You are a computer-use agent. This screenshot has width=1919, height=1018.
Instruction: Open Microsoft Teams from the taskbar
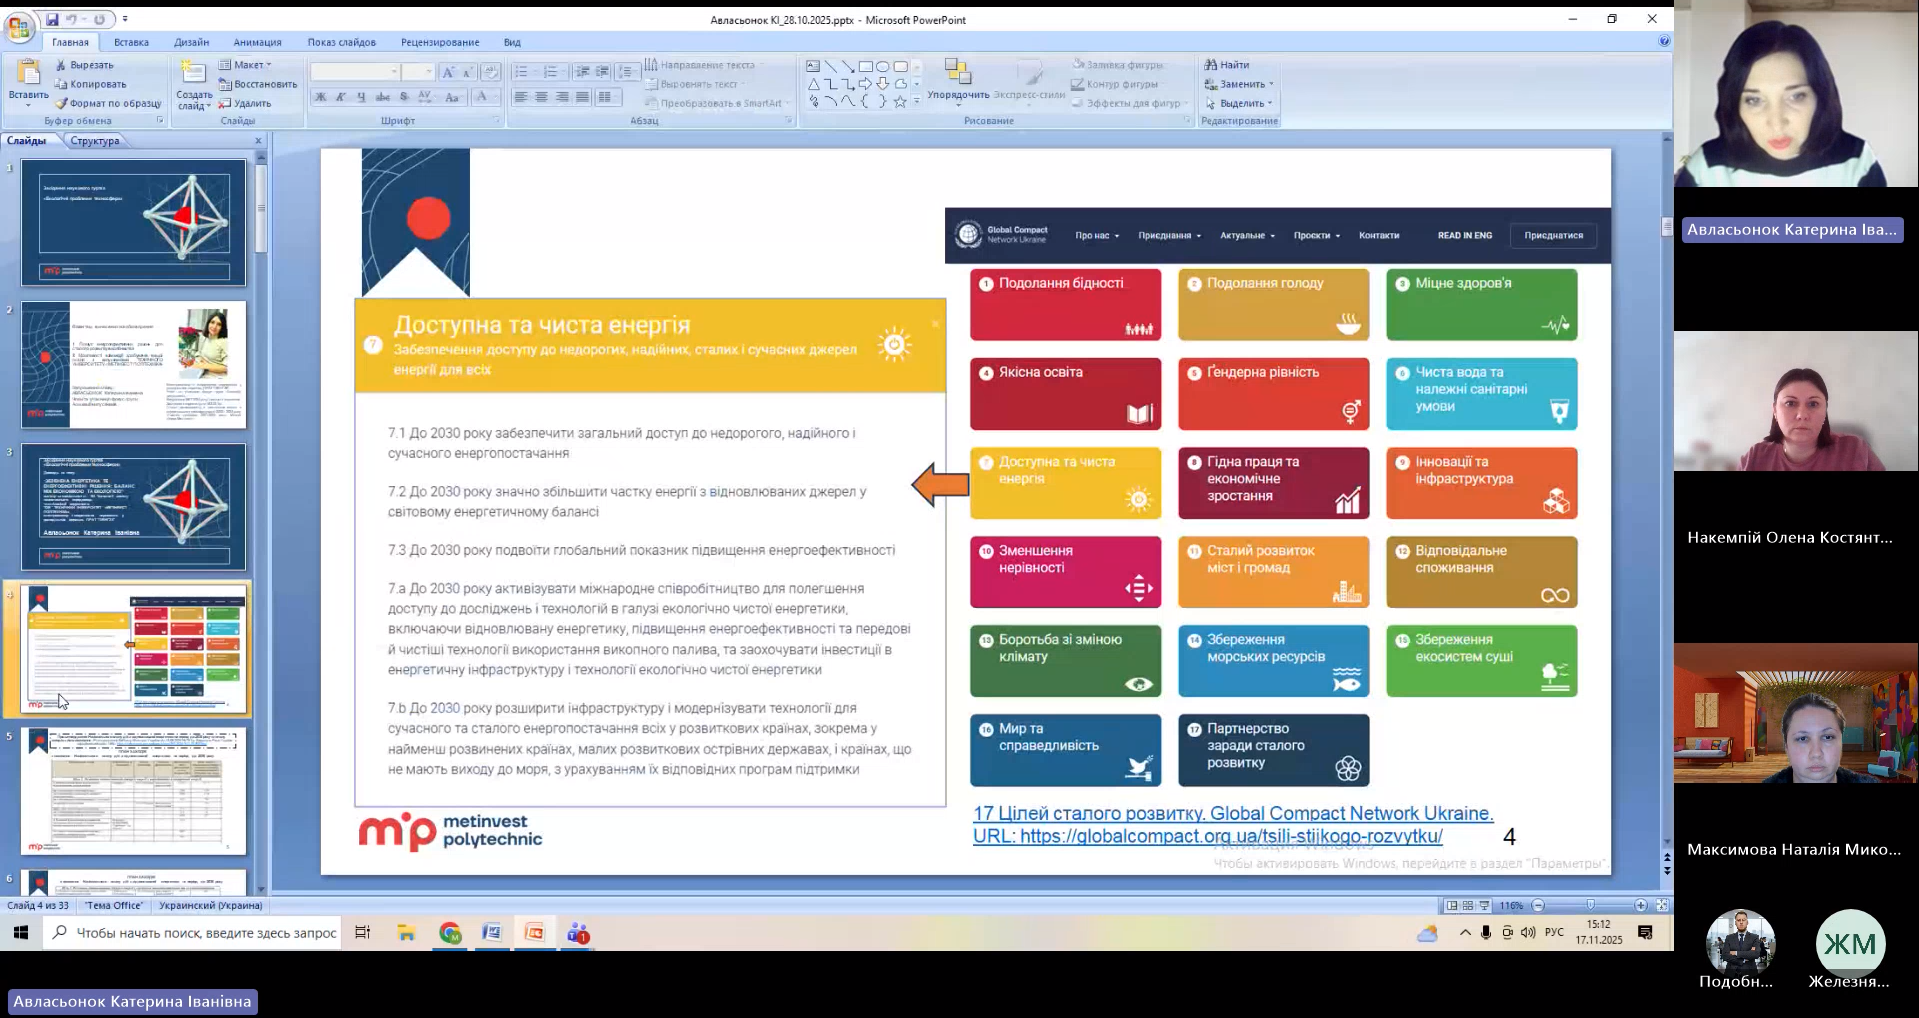(x=578, y=933)
